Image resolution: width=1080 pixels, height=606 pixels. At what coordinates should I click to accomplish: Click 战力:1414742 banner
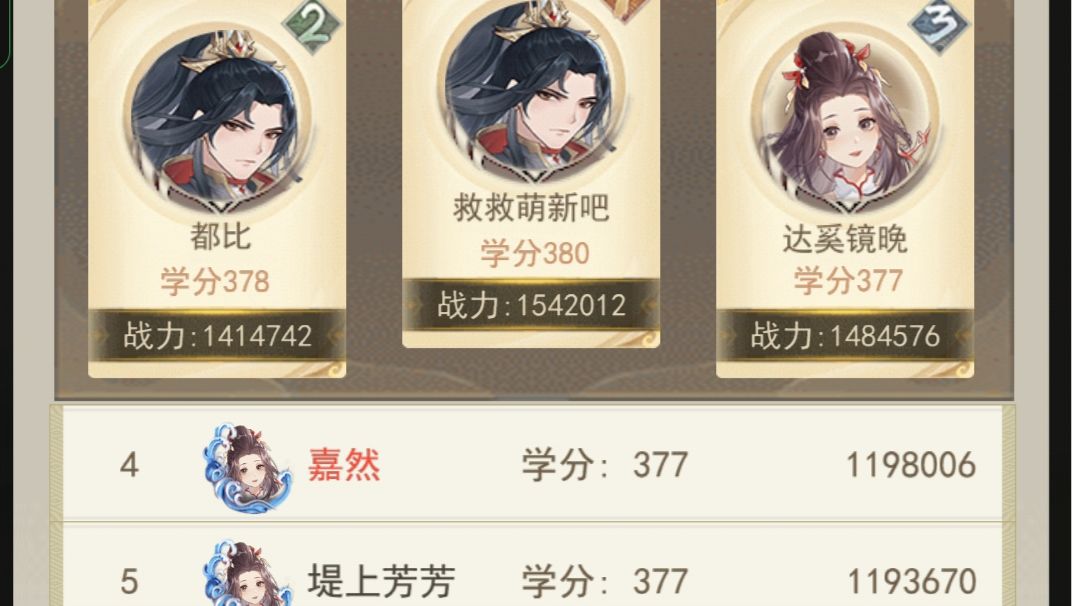[217, 335]
